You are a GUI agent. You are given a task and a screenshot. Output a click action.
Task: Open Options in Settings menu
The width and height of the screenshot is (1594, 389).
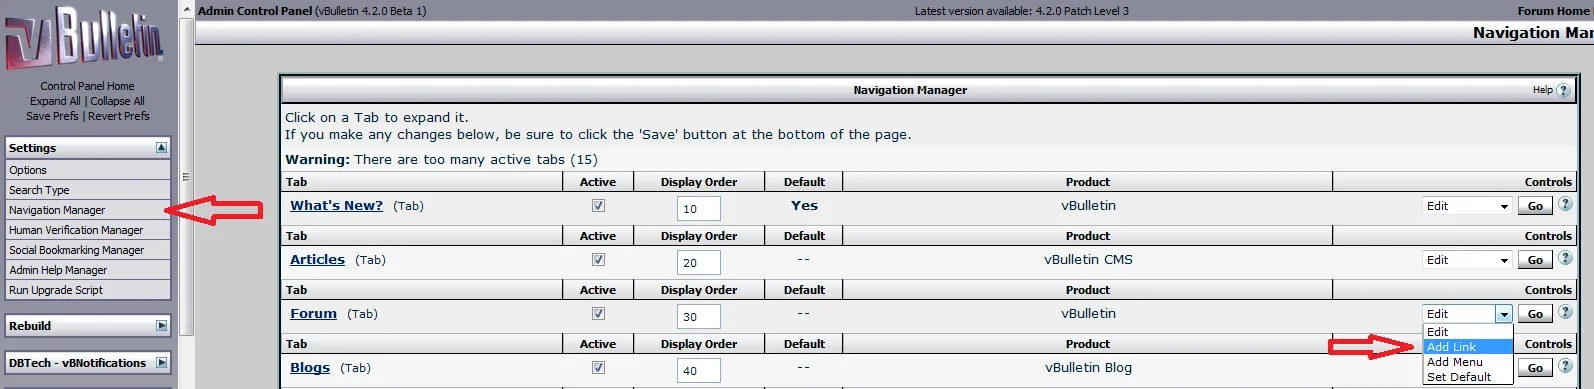(88, 170)
